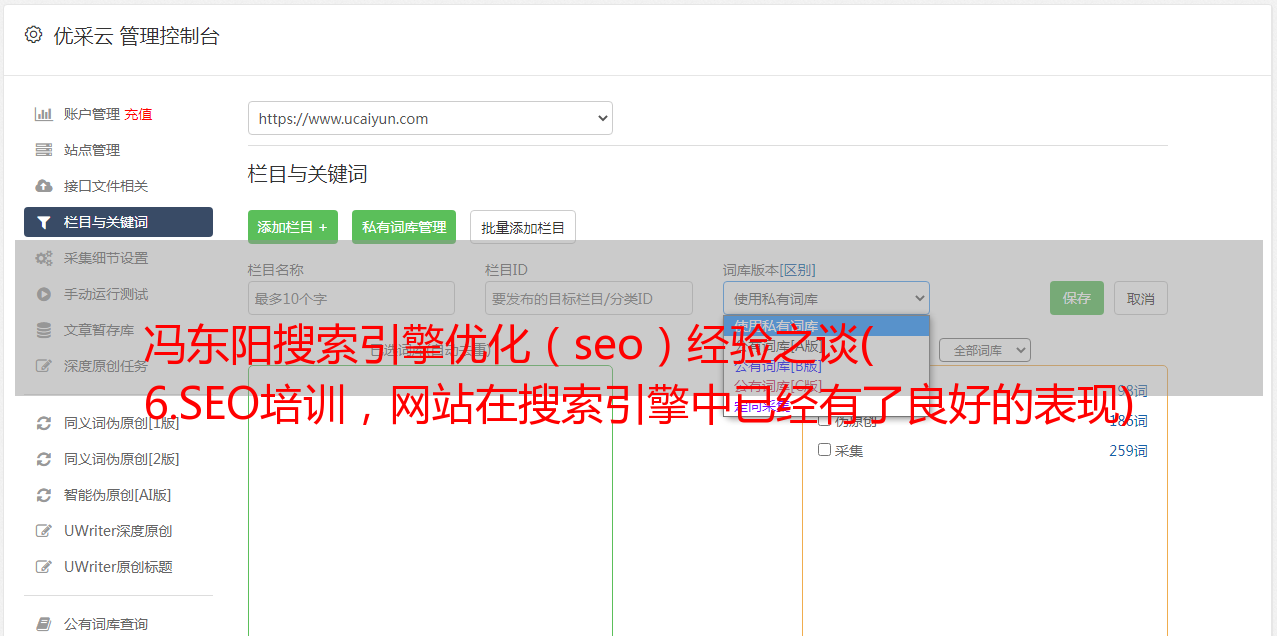Click the filter icon of 栏目与关键词
The height and width of the screenshot is (636, 1277).
tap(44, 222)
